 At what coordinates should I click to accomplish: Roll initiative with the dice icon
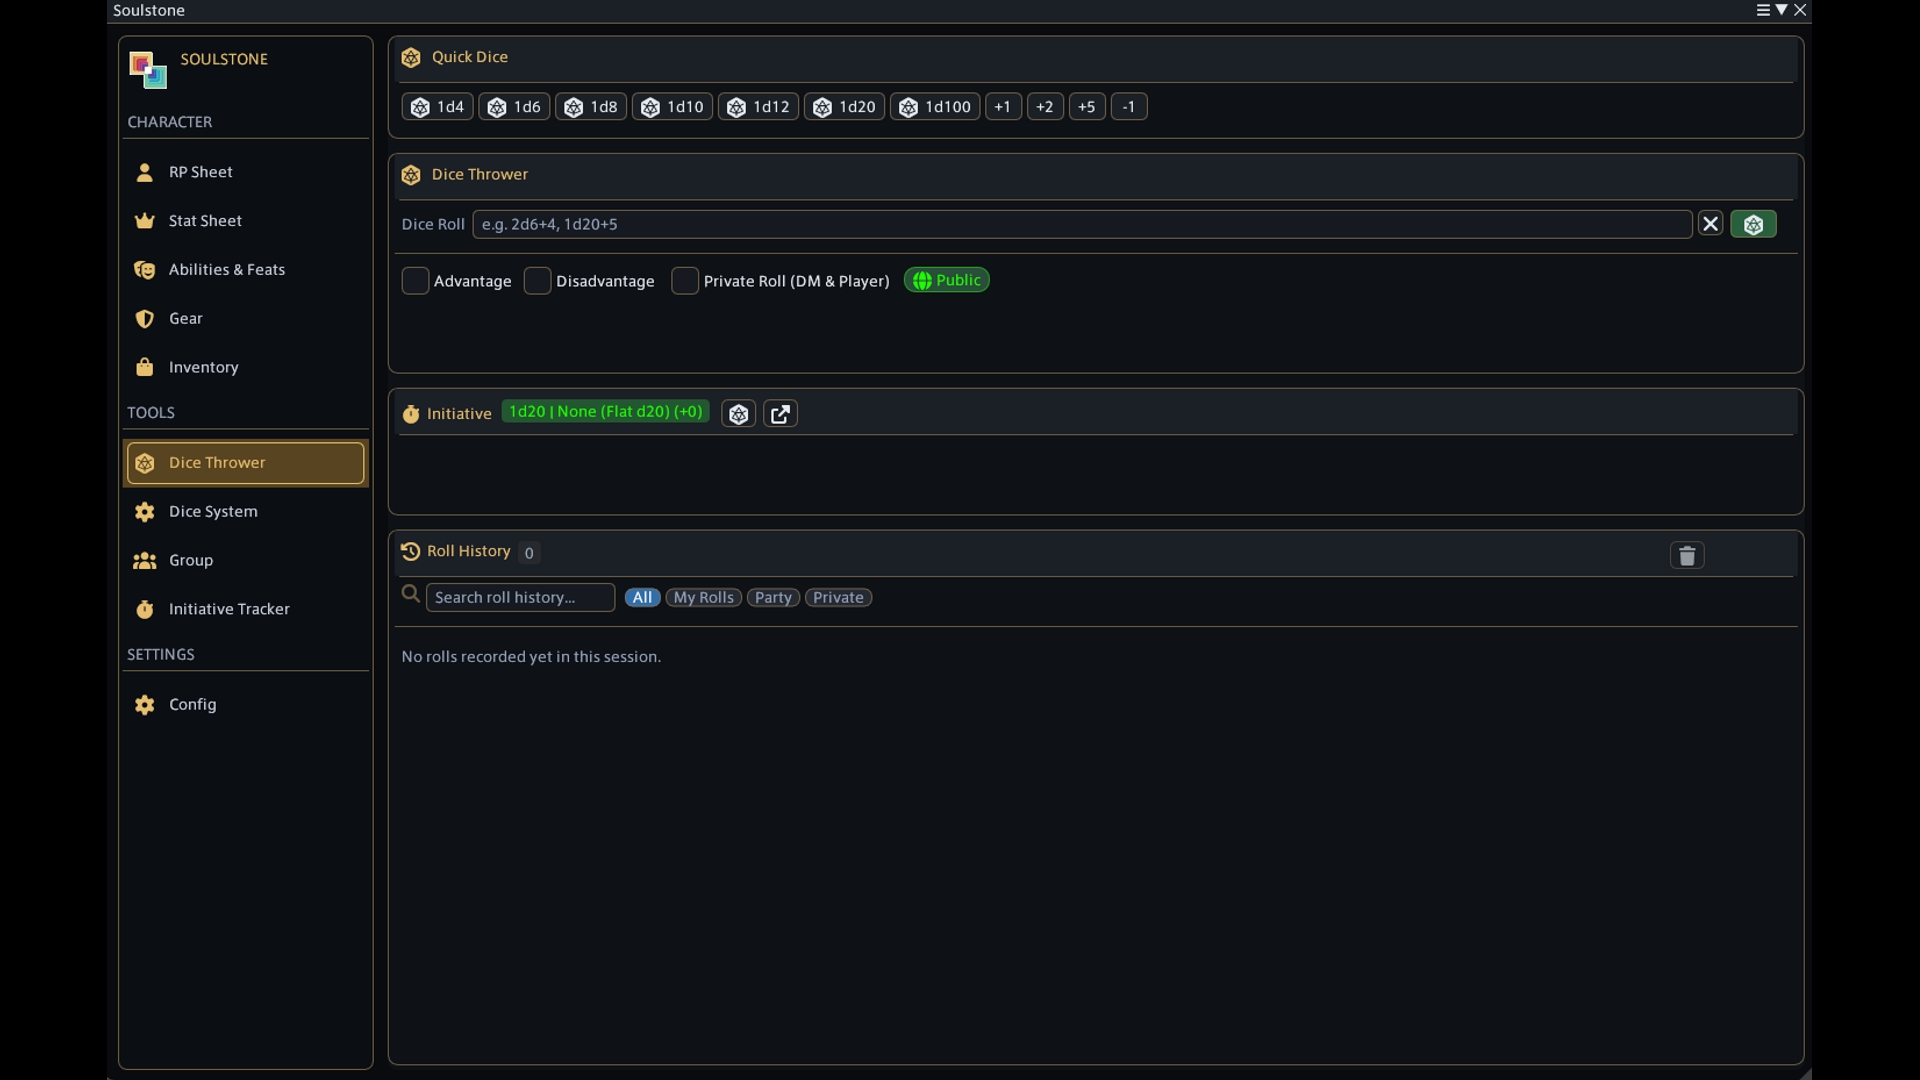739,414
